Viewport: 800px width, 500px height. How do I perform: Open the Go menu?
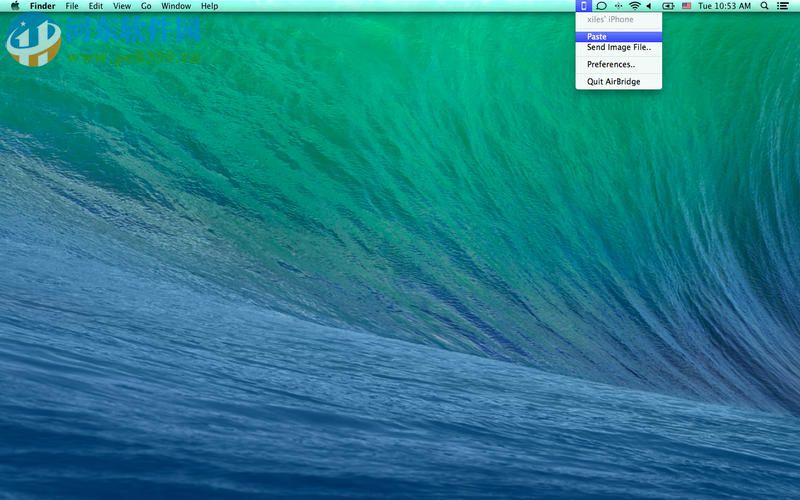[x=146, y=6]
